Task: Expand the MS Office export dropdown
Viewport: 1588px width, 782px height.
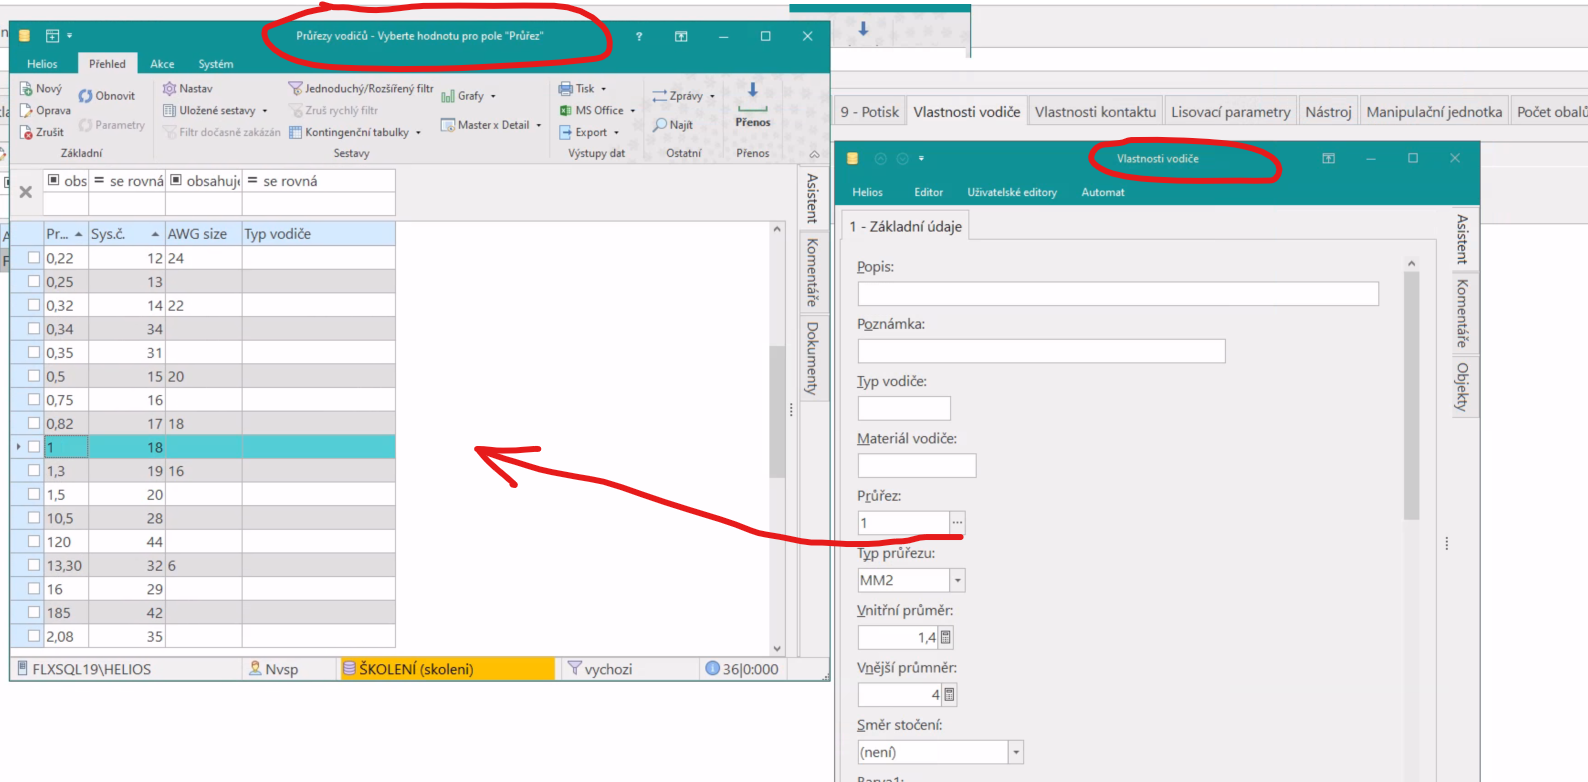Action: coord(633,111)
